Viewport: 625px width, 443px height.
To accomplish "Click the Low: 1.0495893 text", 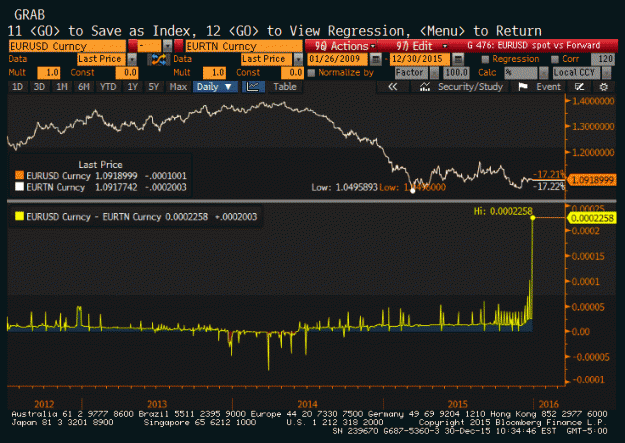I will pyautogui.click(x=344, y=187).
